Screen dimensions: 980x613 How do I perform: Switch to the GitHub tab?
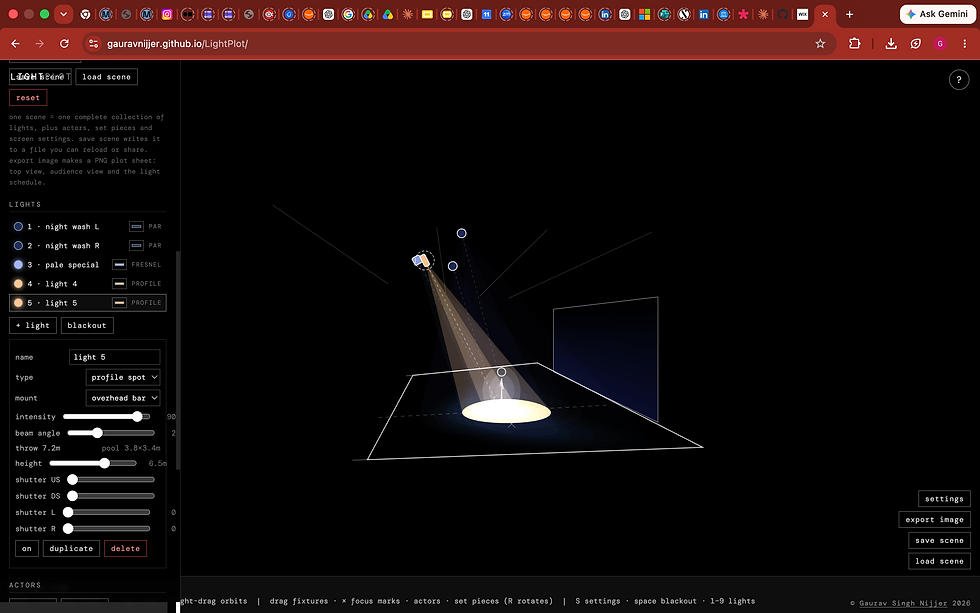(782, 14)
